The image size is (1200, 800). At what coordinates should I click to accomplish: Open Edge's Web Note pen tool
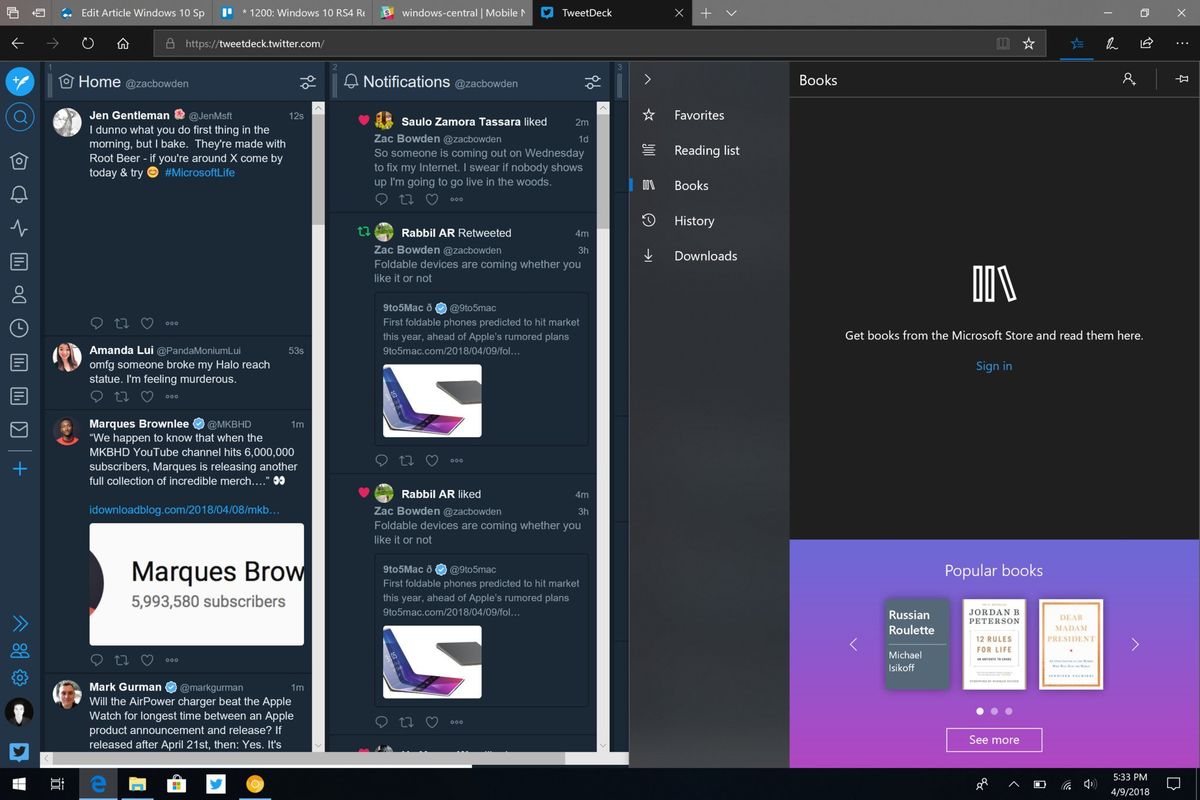[x=1111, y=42]
